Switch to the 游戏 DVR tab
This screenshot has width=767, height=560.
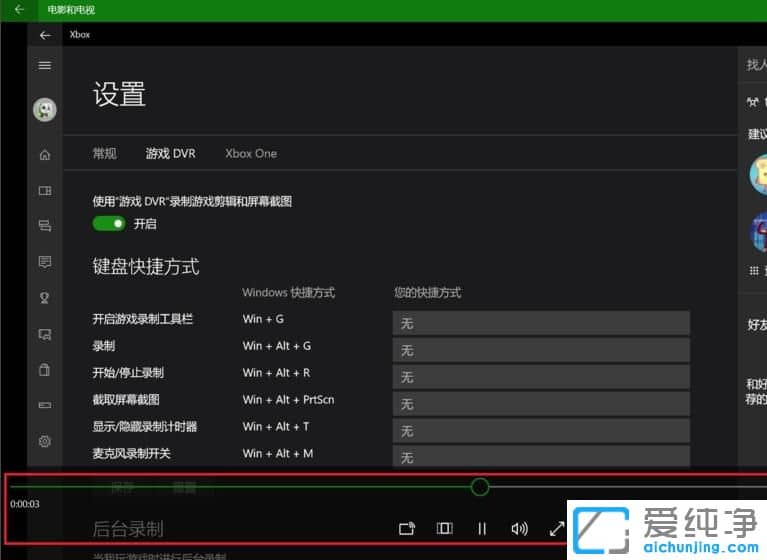click(170, 154)
